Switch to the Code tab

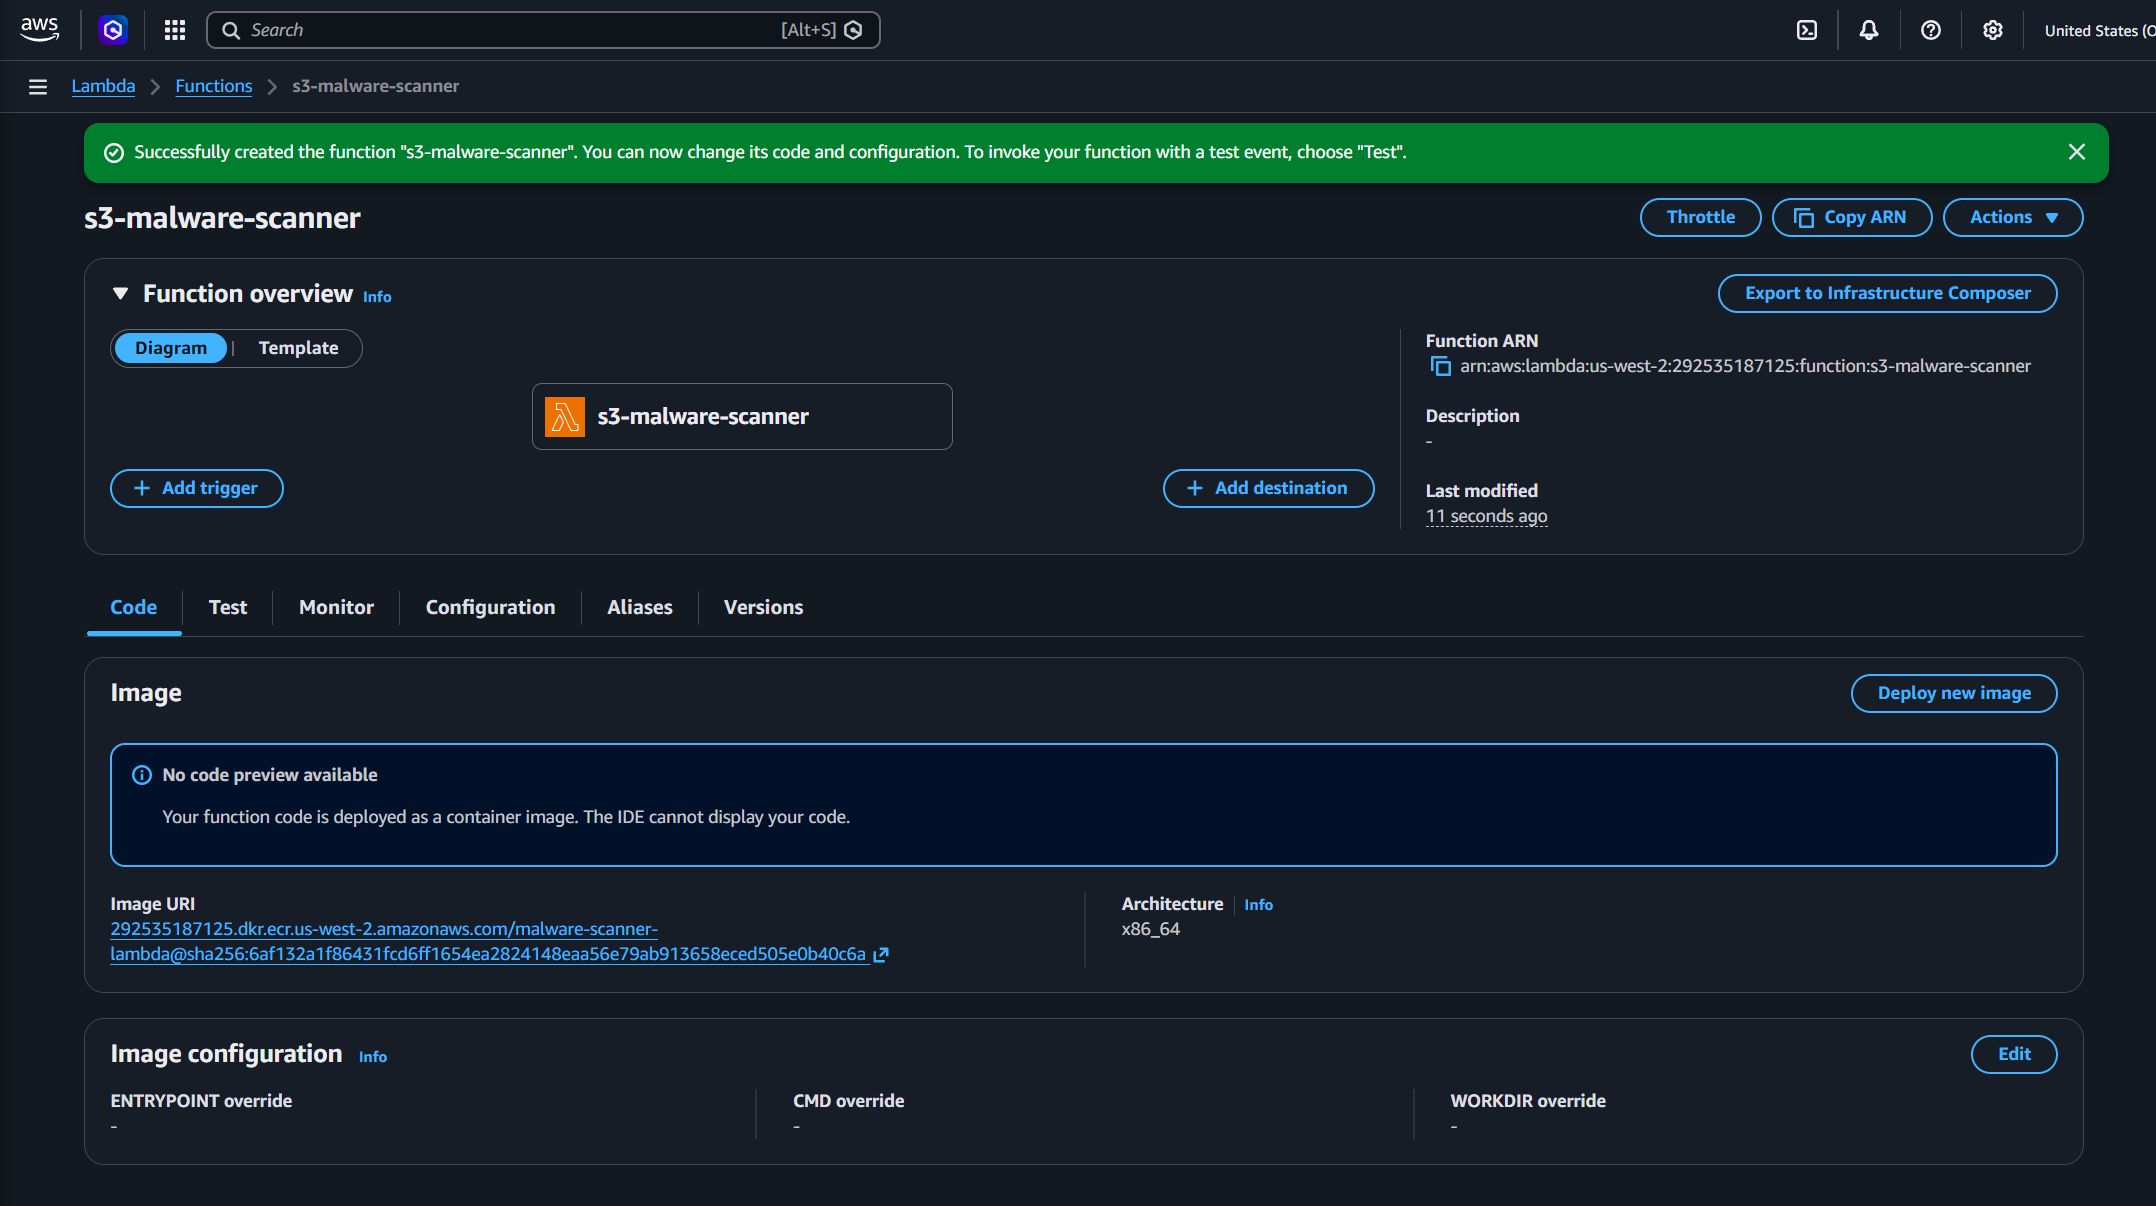(x=134, y=608)
